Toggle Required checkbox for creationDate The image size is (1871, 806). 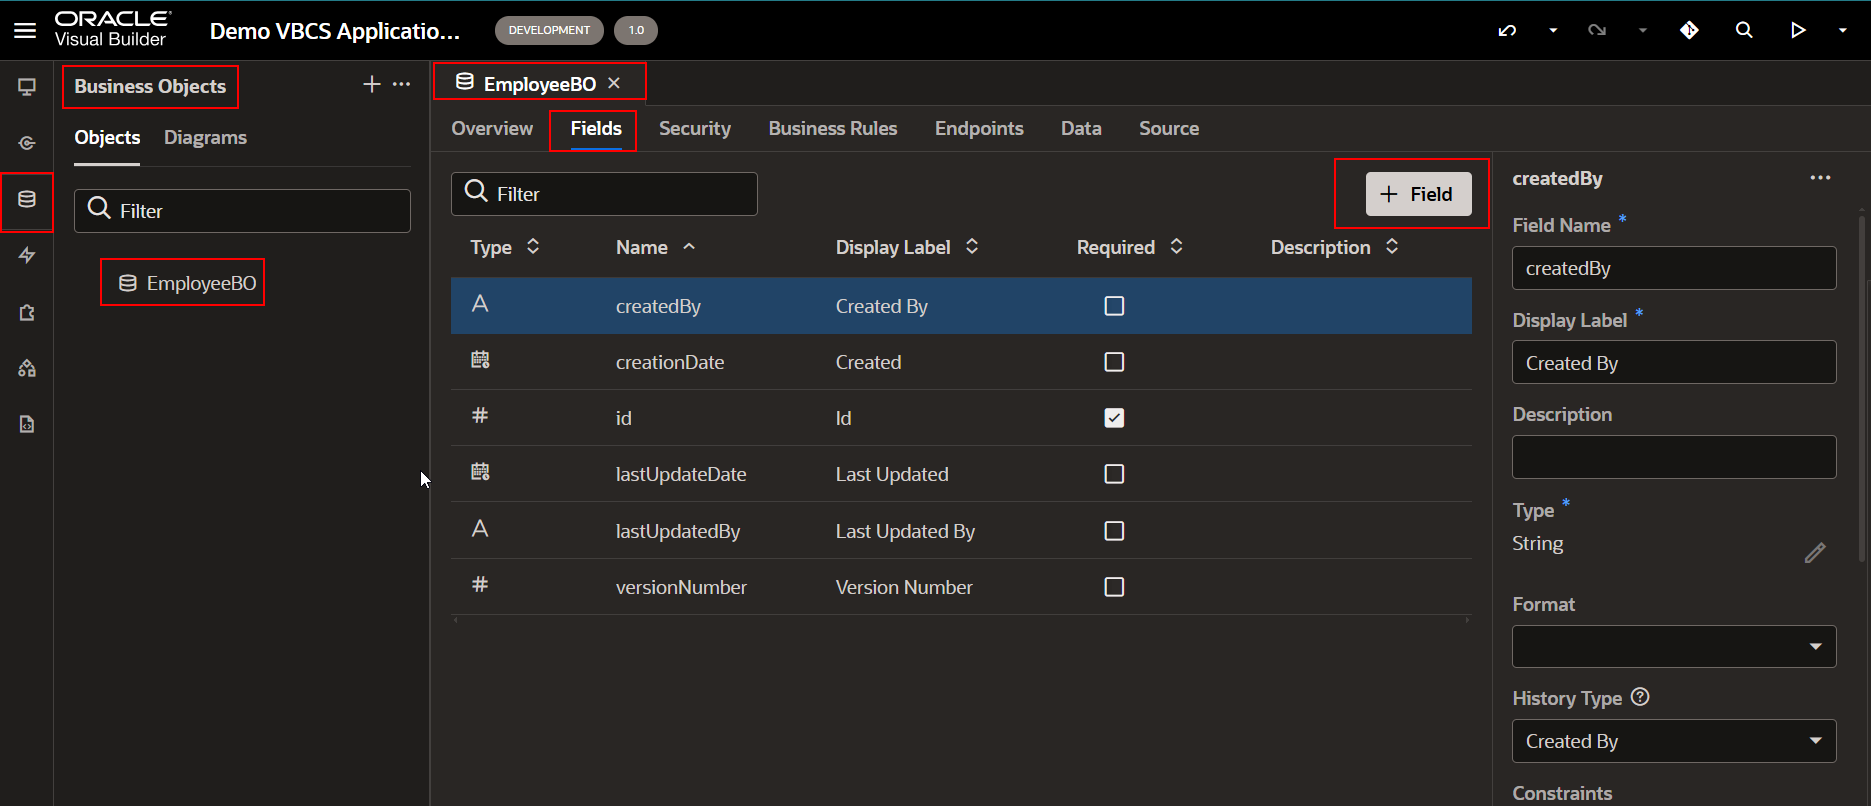coord(1114,362)
